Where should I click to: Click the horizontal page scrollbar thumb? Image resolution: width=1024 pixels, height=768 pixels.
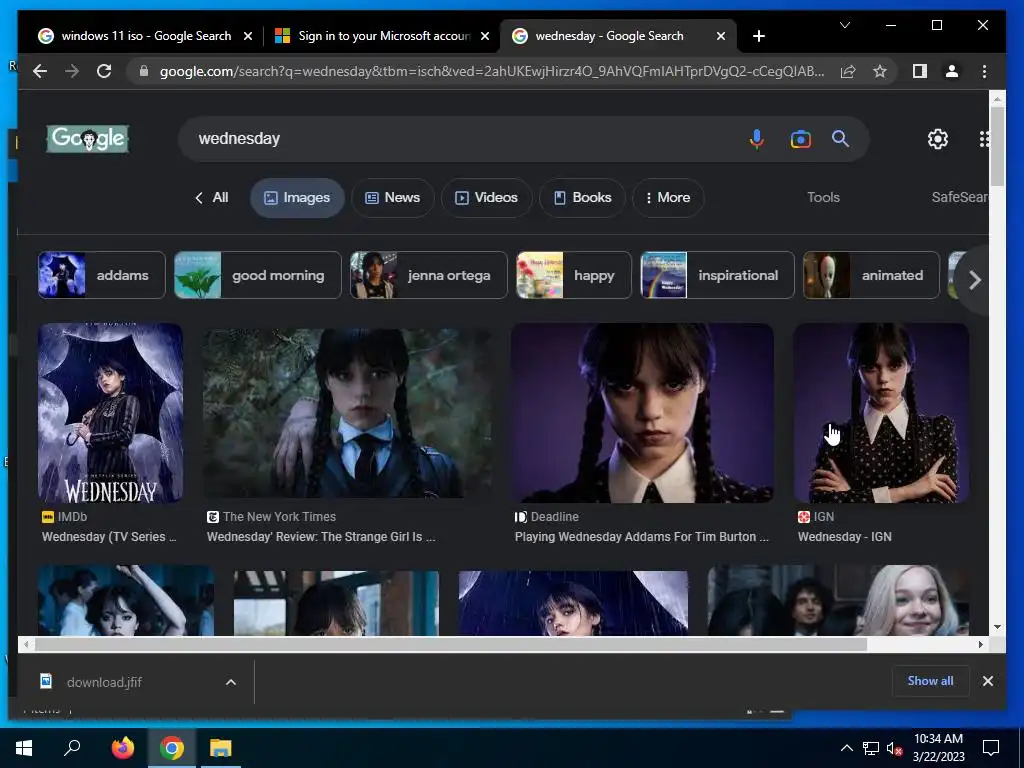[451, 645]
